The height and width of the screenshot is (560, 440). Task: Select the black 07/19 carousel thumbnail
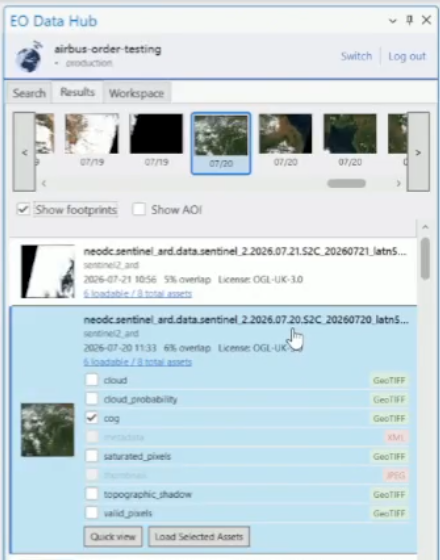pos(156,134)
